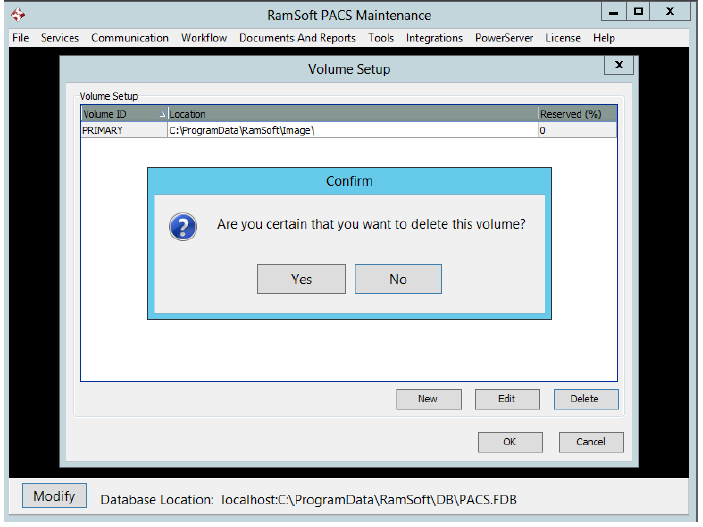Image resolution: width=703 pixels, height=527 pixels.
Task: Click the RamSoft app icon in title bar
Action: pos(17,15)
